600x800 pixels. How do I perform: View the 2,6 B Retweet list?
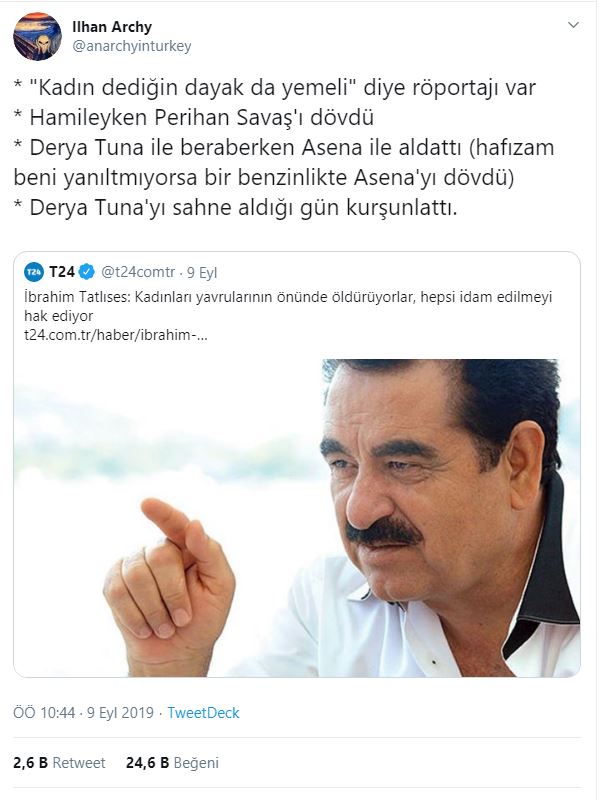59,762
